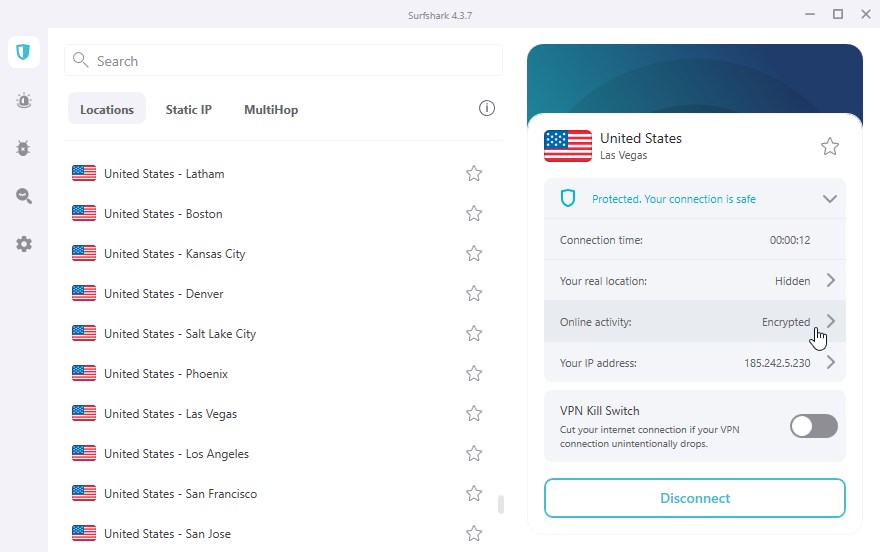Favorite United States - Denver star
The image size is (880, 552).
point(474,293)
